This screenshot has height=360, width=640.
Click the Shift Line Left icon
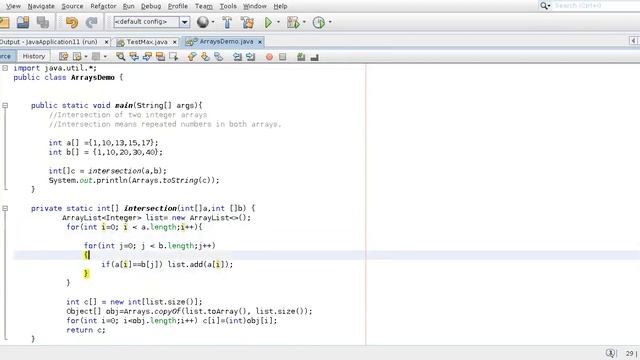click(237, 57)
